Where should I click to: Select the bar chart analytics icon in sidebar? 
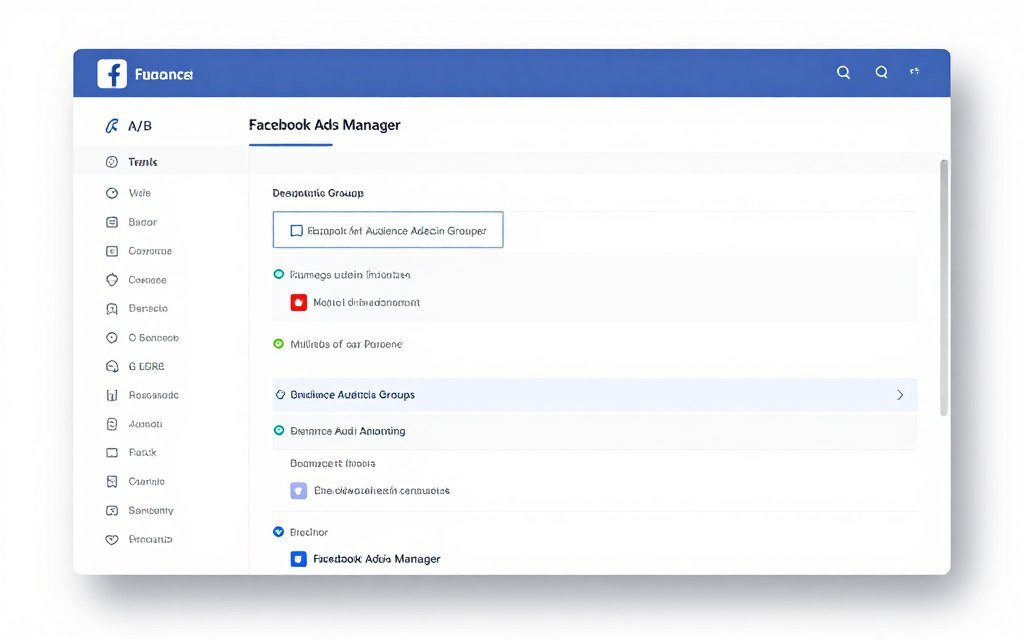[110, 394]
